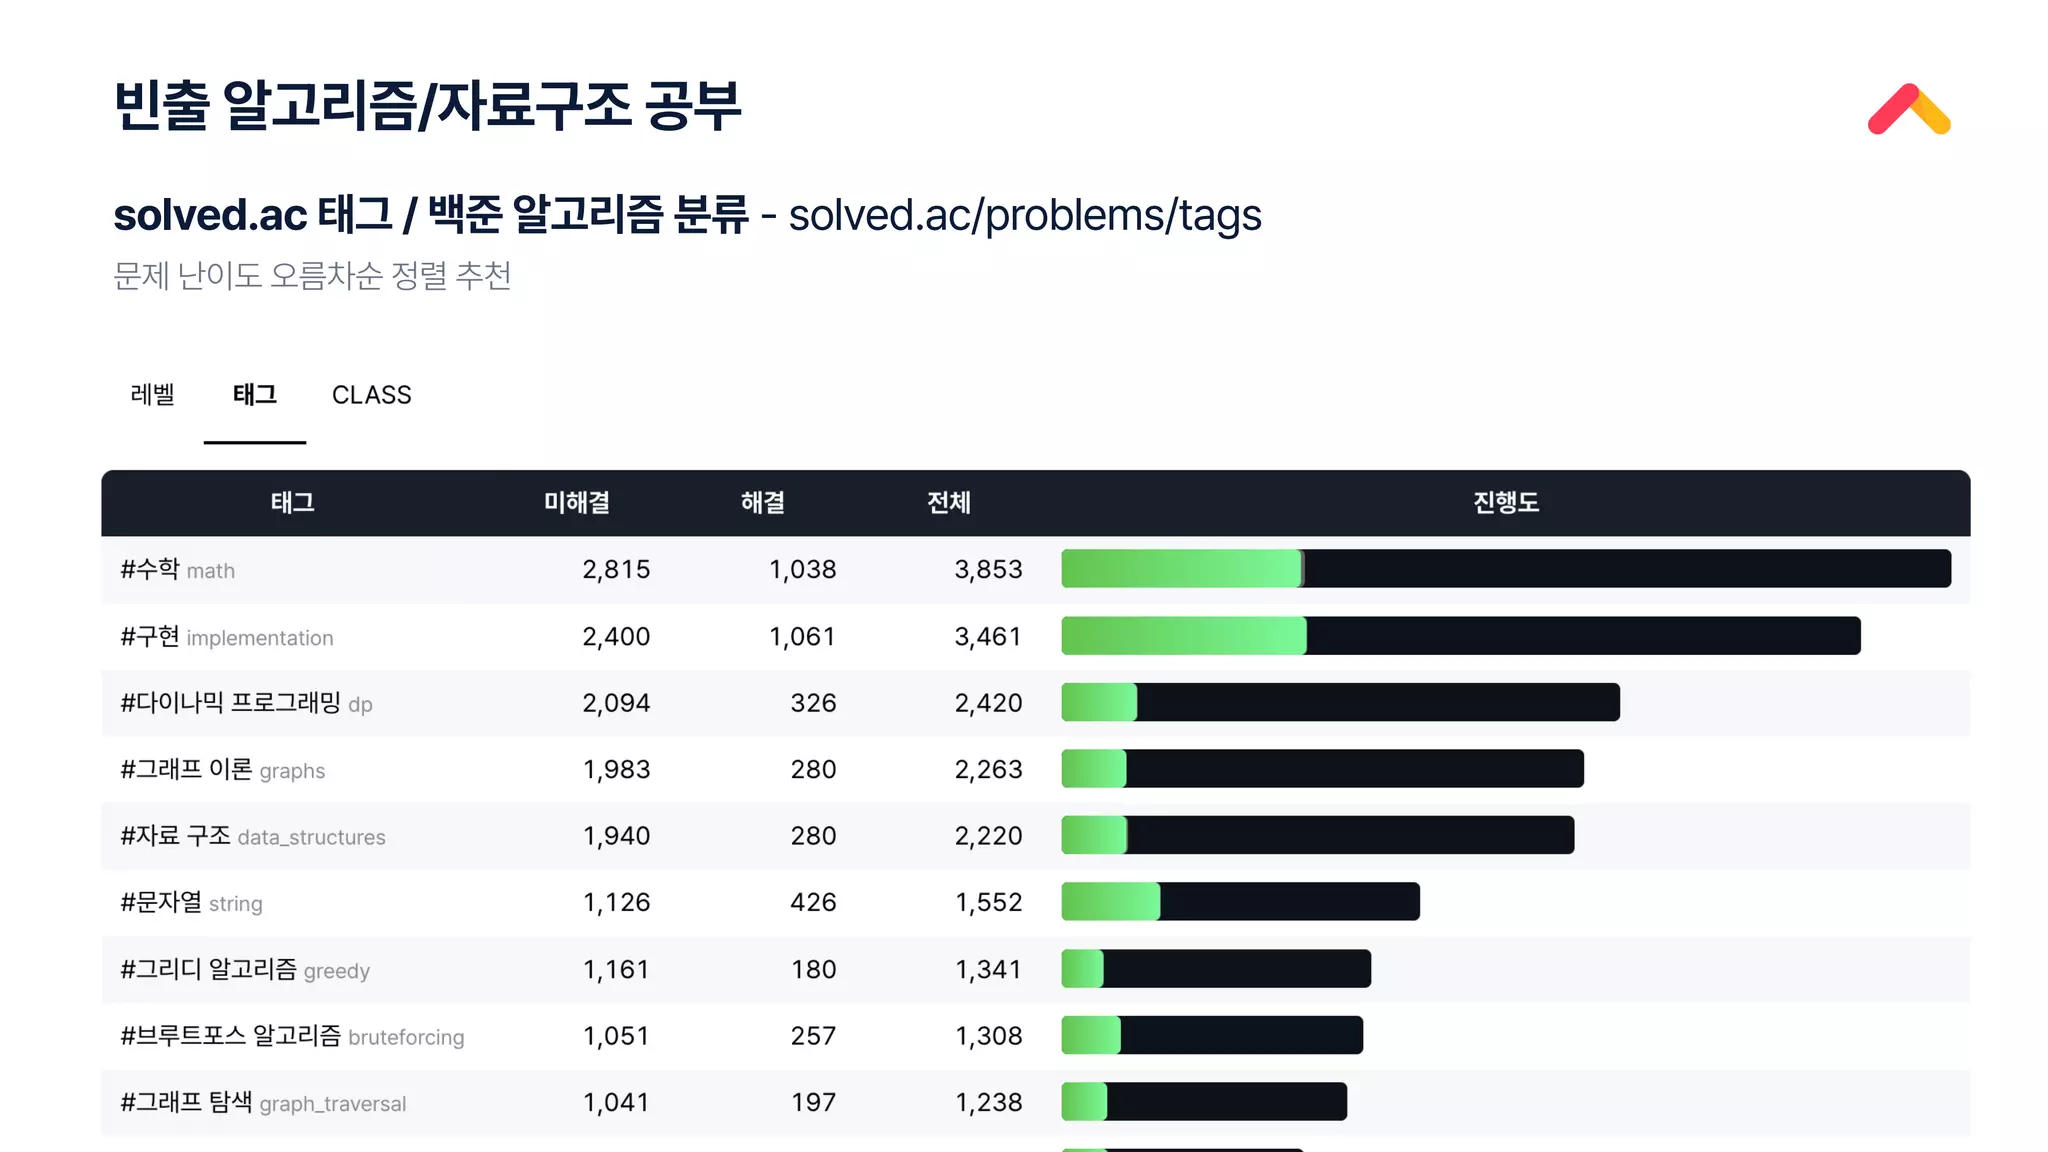Sort by the 전체 column header
2048x1152 pixels.
point(949,502)
